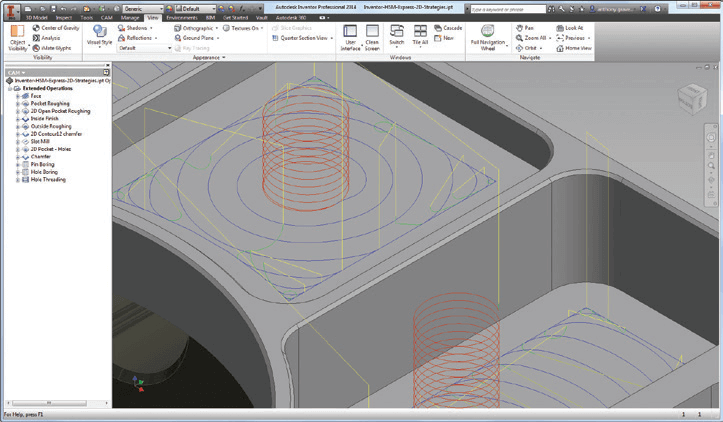Click the Cascade windows button
Viewport: 723px width, 422px height.
coord(448,28)
